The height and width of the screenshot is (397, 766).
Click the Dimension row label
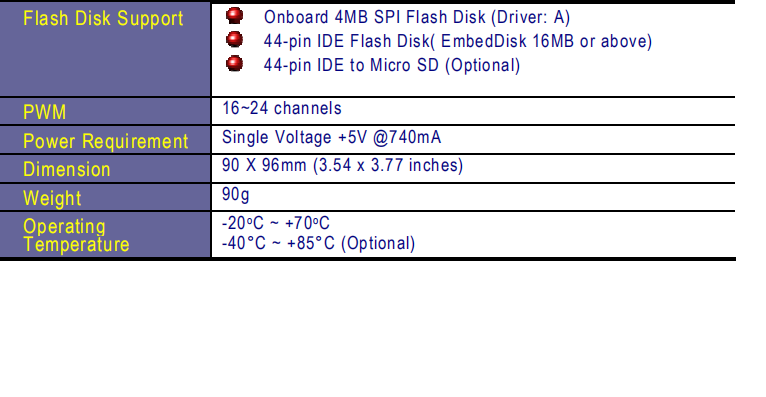click(x=67, y=169)
